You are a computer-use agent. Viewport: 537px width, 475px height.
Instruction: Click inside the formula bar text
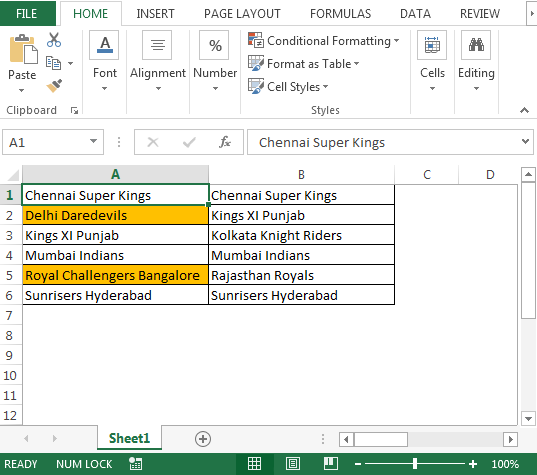tap(322, 142)
